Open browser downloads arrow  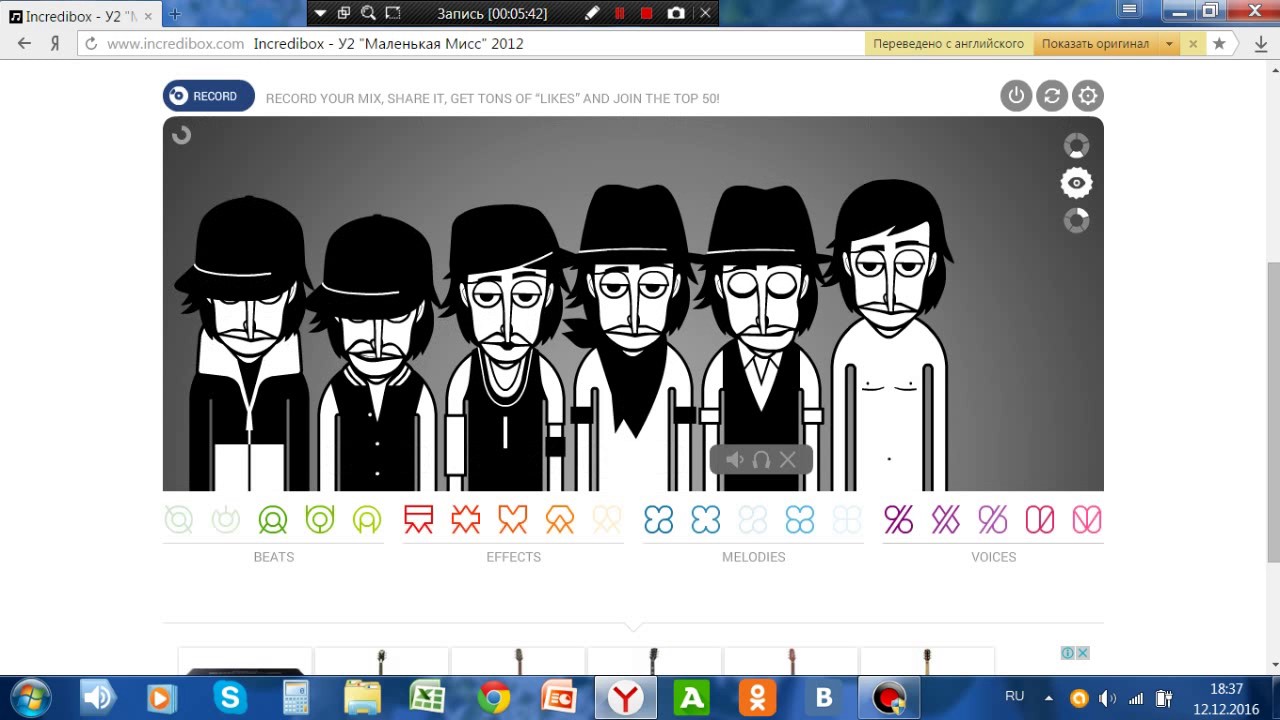(x=1261, y=44)
